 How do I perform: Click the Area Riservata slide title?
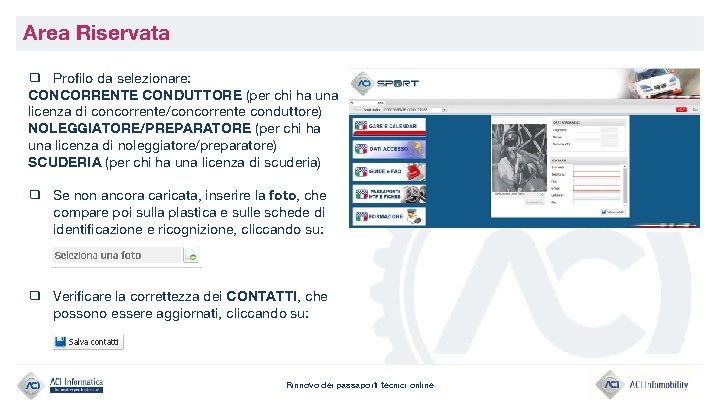tap(96, 33)
